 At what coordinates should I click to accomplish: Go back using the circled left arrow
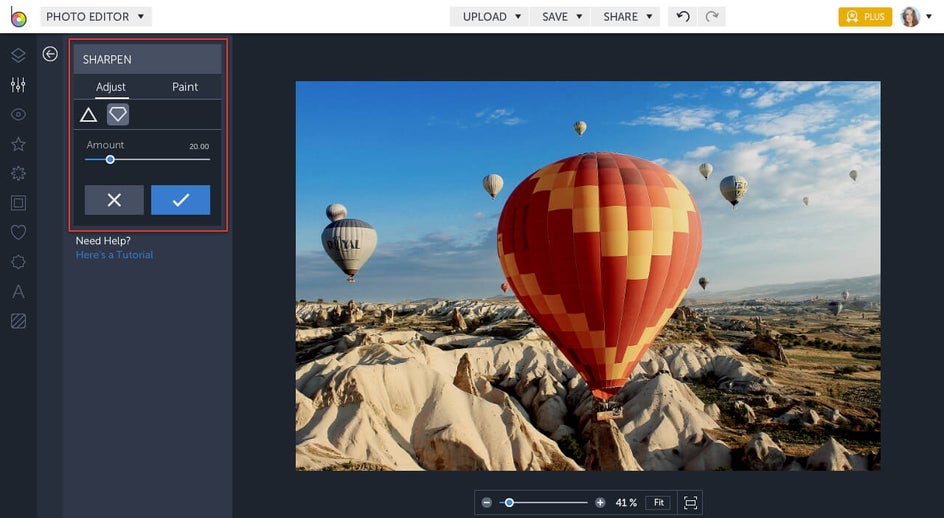[50, 54]
